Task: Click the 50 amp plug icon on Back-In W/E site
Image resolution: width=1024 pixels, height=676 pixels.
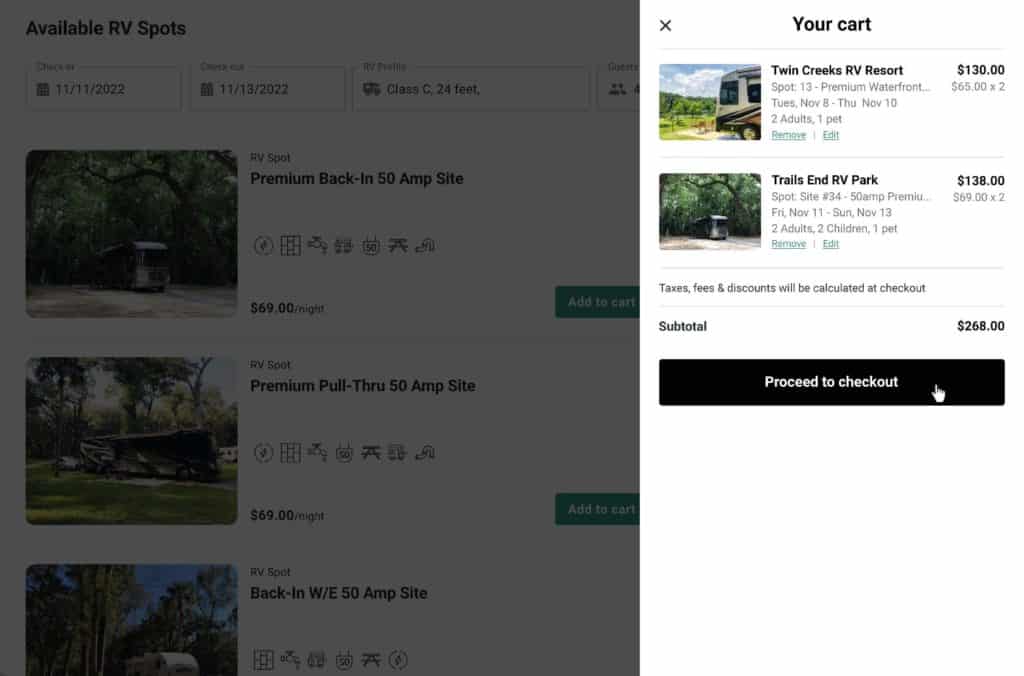Action: (344, 660)
